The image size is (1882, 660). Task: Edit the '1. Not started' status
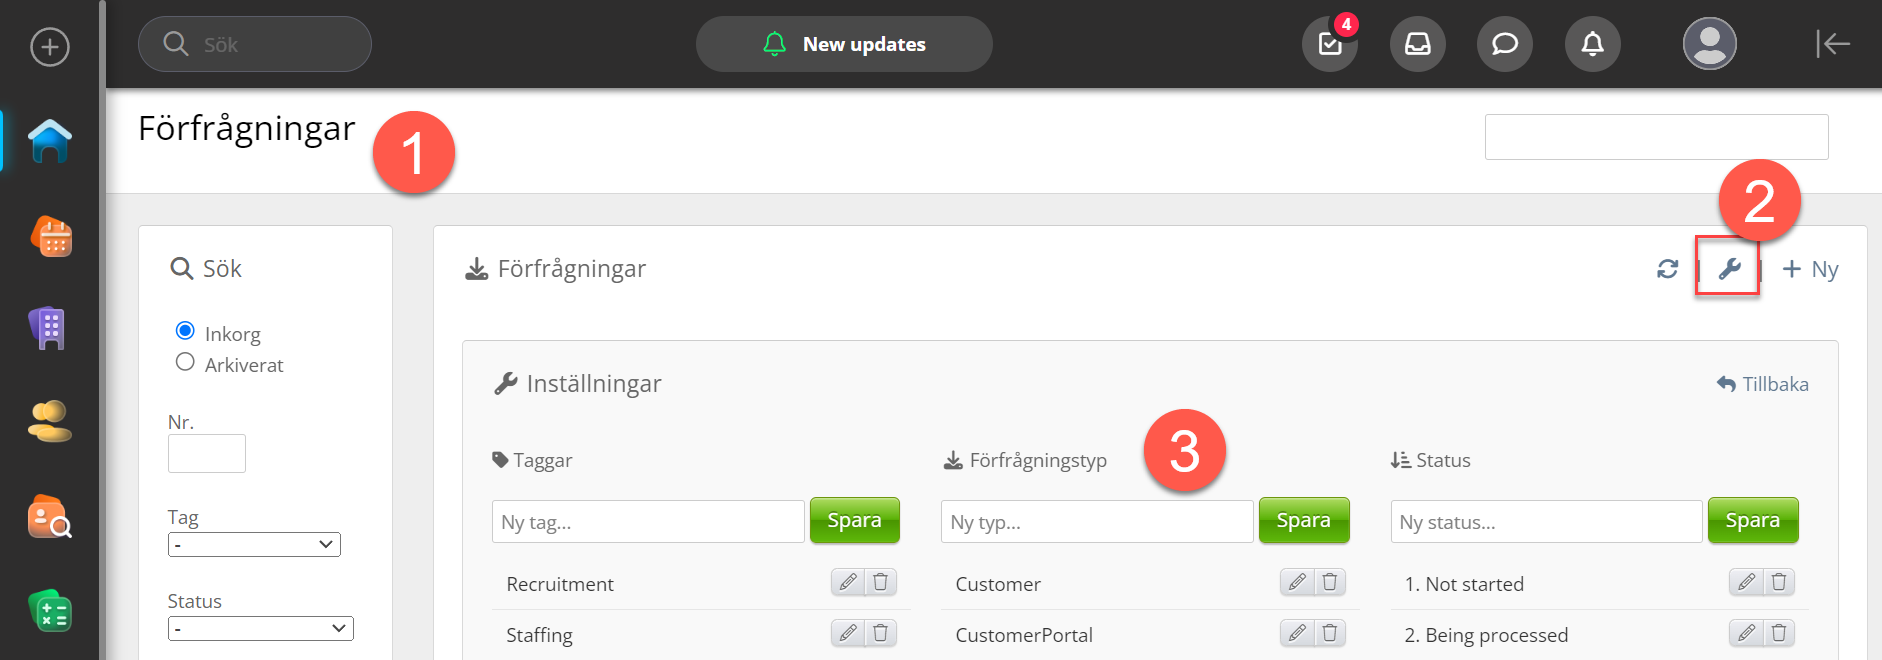(1746, 582)
